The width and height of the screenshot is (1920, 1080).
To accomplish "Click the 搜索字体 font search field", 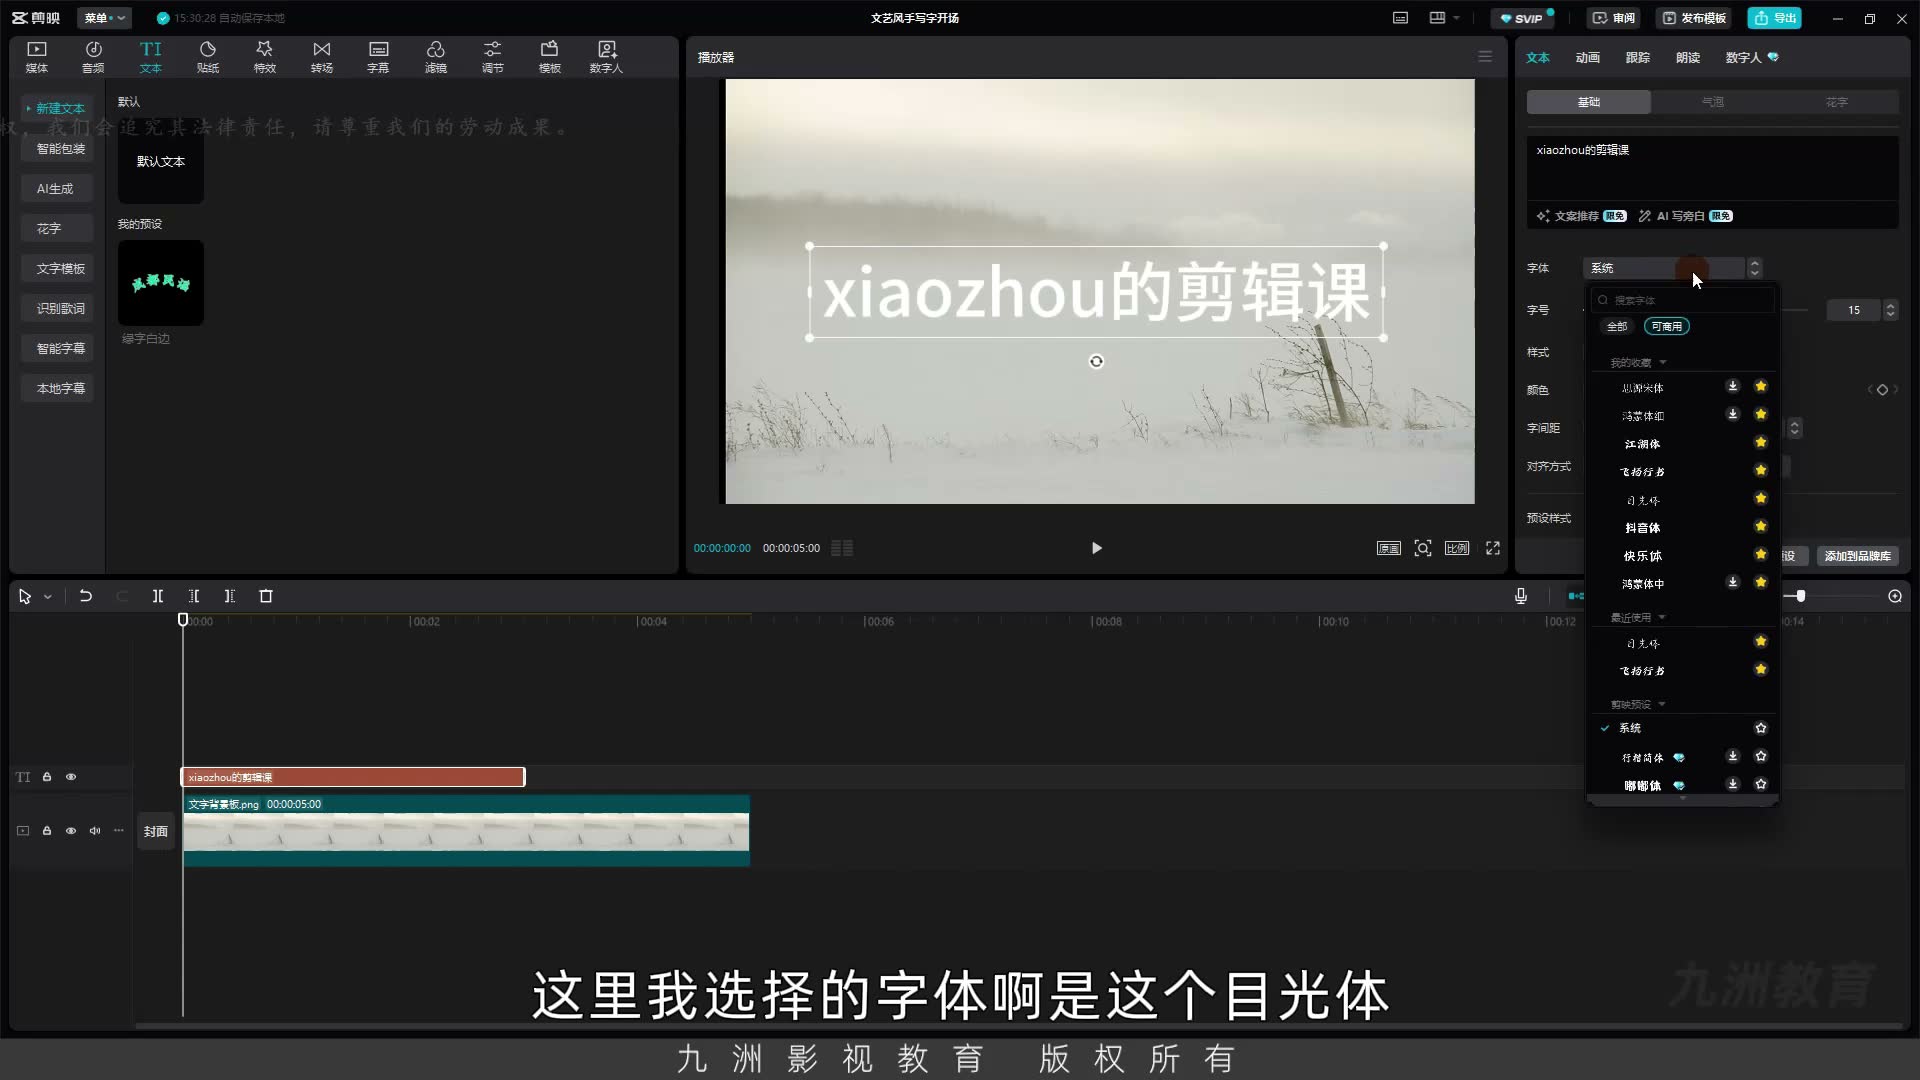I will (1684, 300).
